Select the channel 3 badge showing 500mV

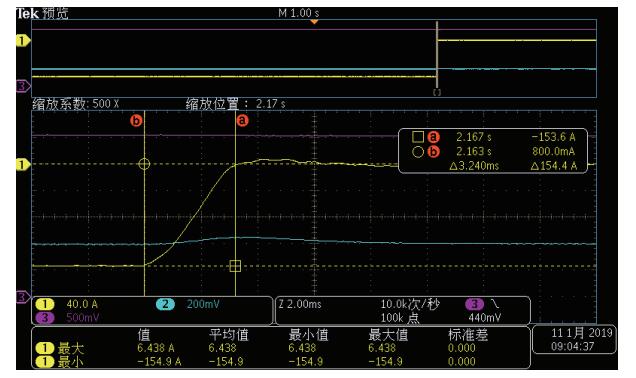point(45,317)
